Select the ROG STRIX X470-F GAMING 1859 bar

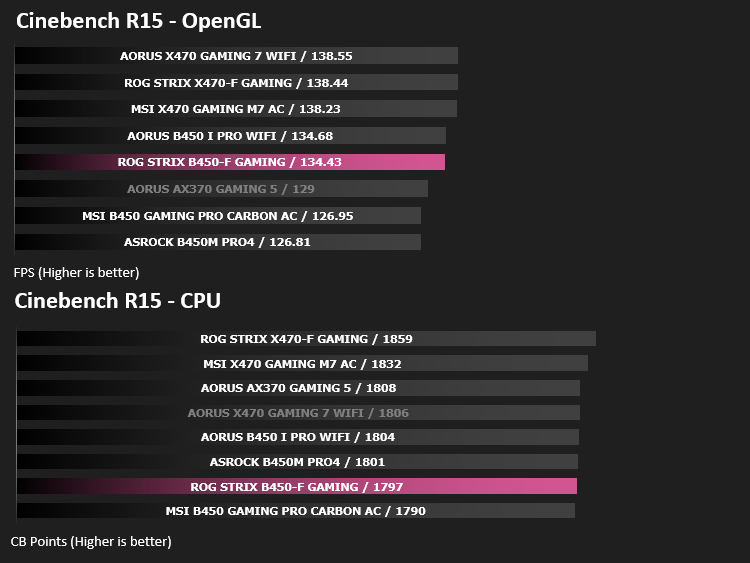point(306,339)
